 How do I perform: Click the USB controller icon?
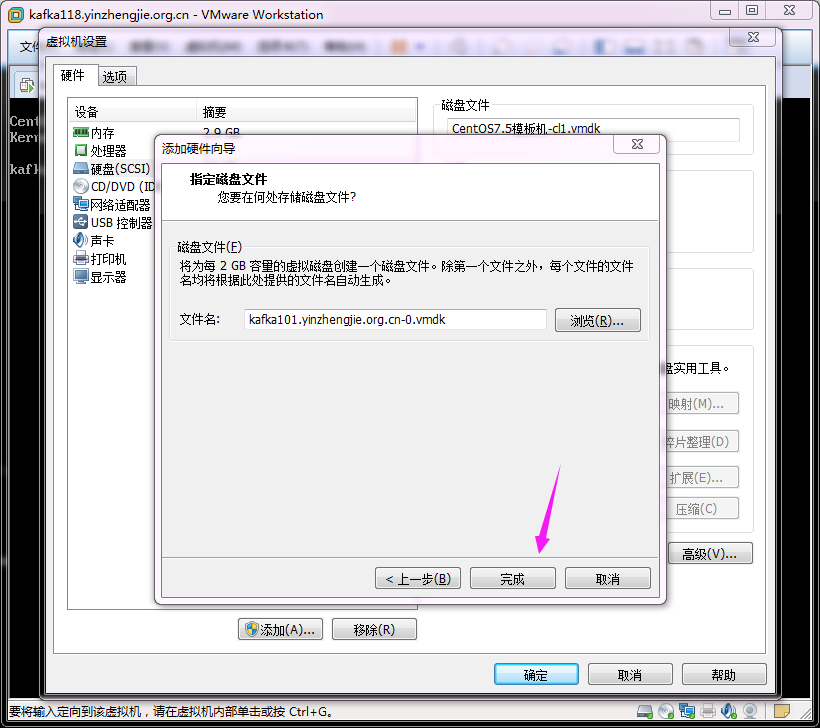81,222
